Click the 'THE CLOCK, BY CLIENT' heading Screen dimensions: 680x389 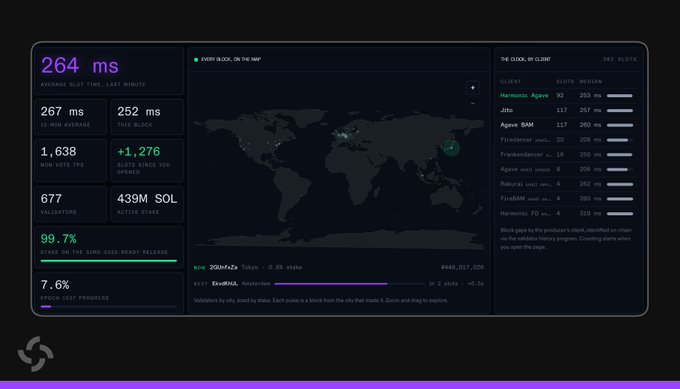click(525, 59)
